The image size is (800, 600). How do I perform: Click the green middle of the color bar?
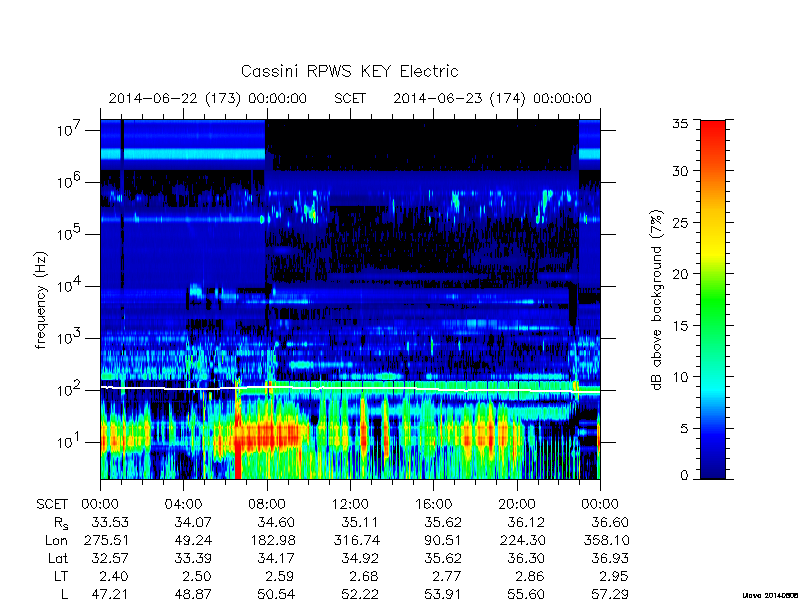[713, 300]
